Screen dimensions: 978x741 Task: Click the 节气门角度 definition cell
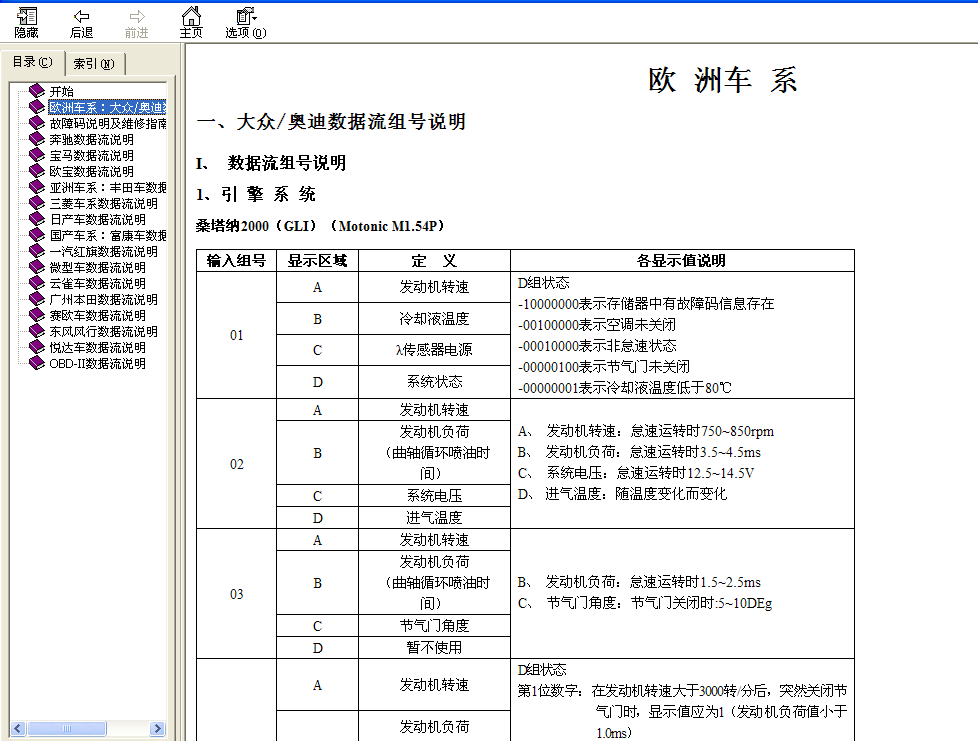(435, 626)
